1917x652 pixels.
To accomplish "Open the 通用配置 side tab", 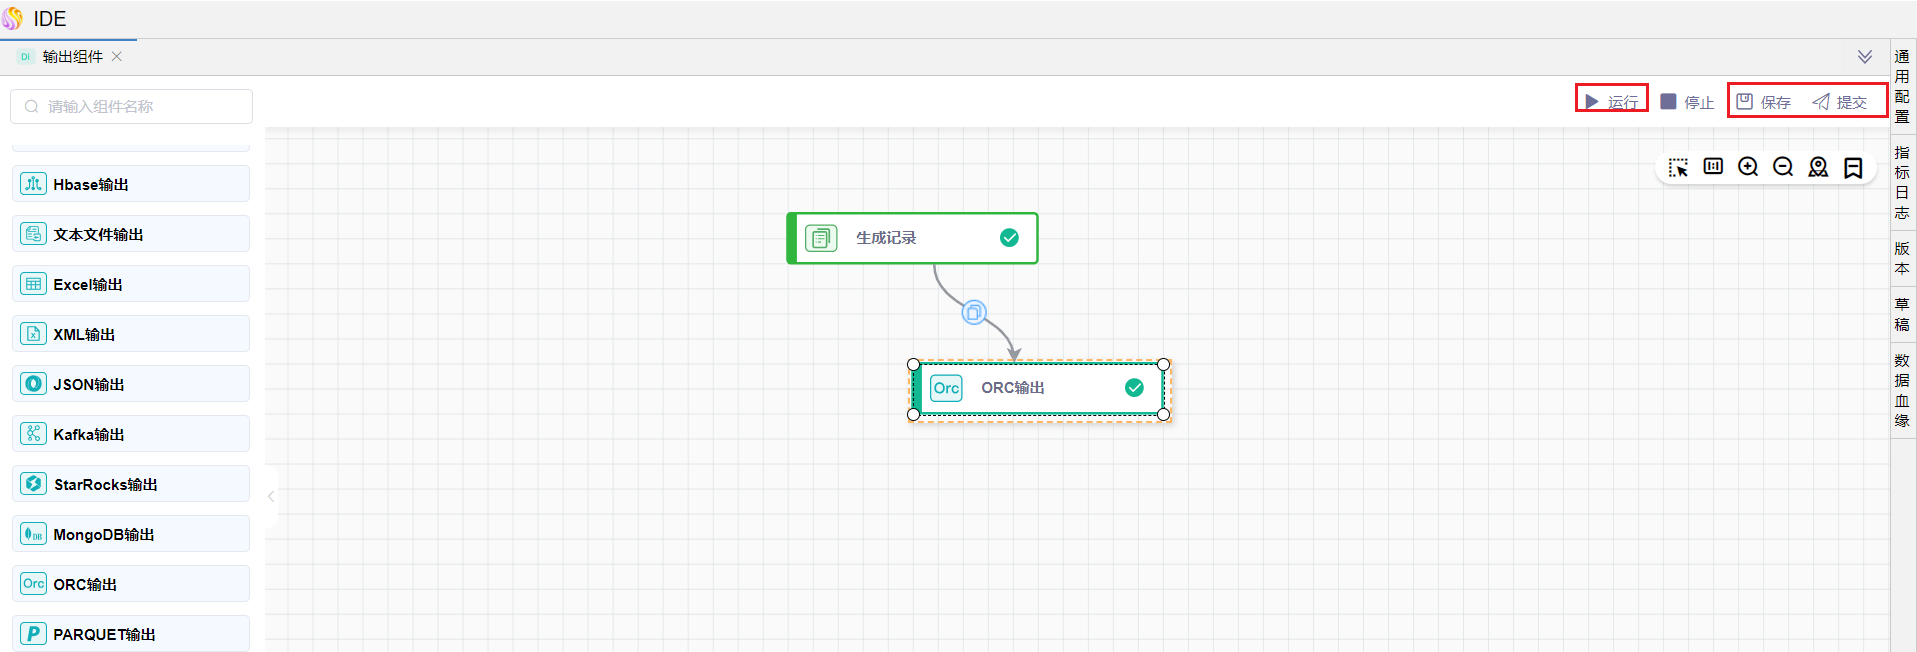I will click(x=1902, y=86).
